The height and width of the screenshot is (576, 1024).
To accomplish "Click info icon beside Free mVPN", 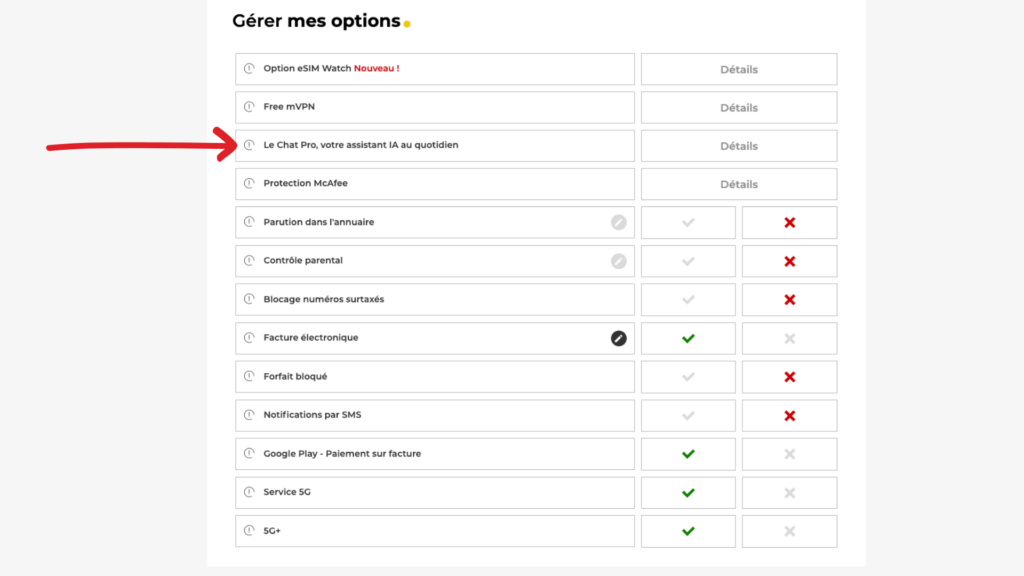I will tap(249, 107).
